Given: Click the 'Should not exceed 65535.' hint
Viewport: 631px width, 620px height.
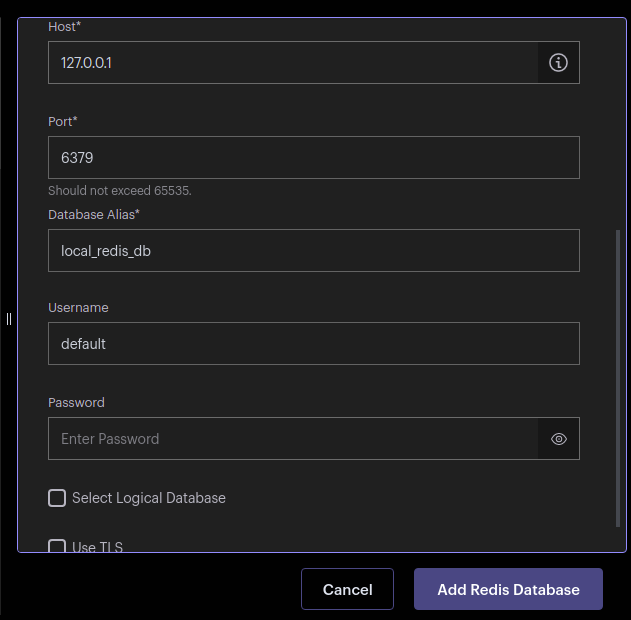Looking at the screenshot, I should [x=120, y=191].
